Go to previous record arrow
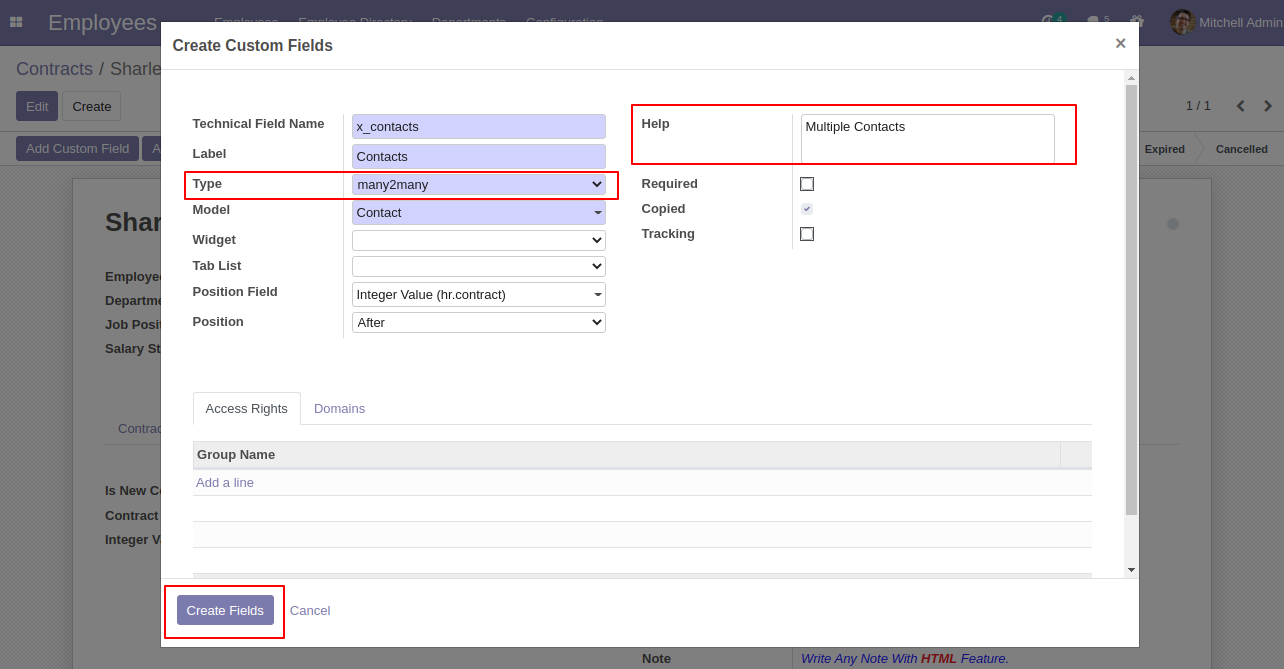This screenshot has width=1284, height=669. 1241,106
